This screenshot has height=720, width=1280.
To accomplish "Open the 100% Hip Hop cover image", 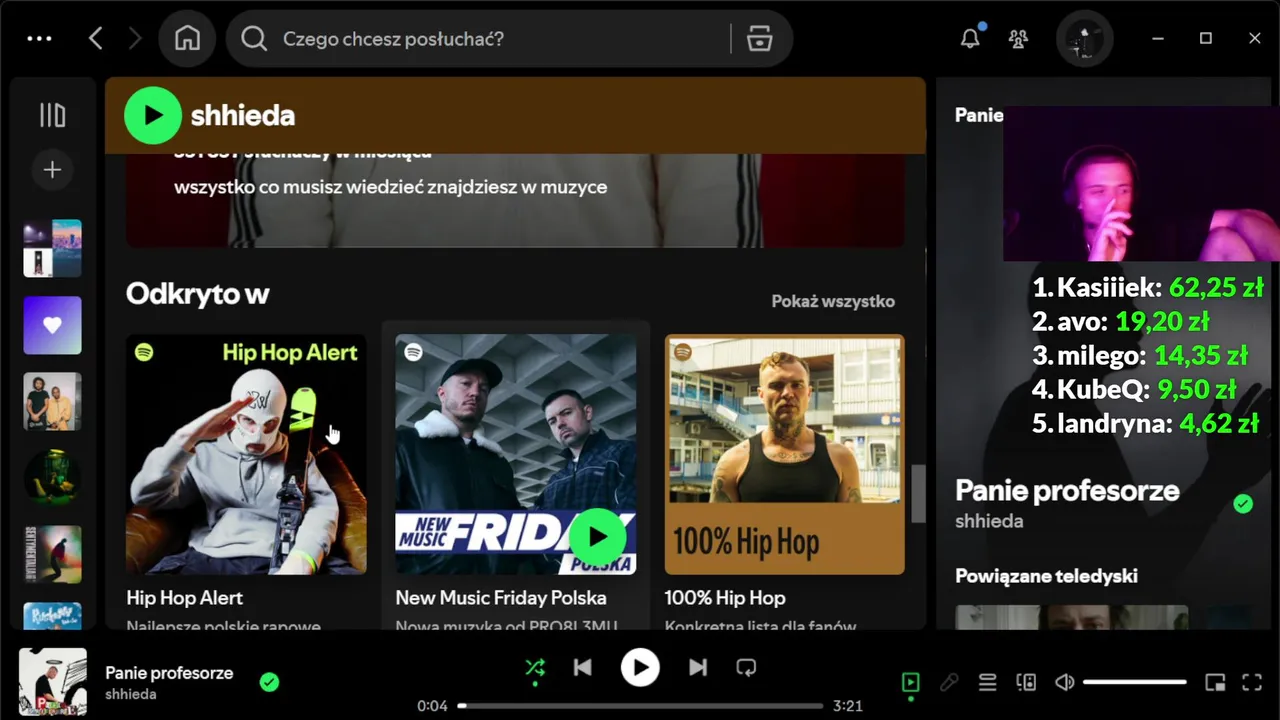I will pos(785,454).
